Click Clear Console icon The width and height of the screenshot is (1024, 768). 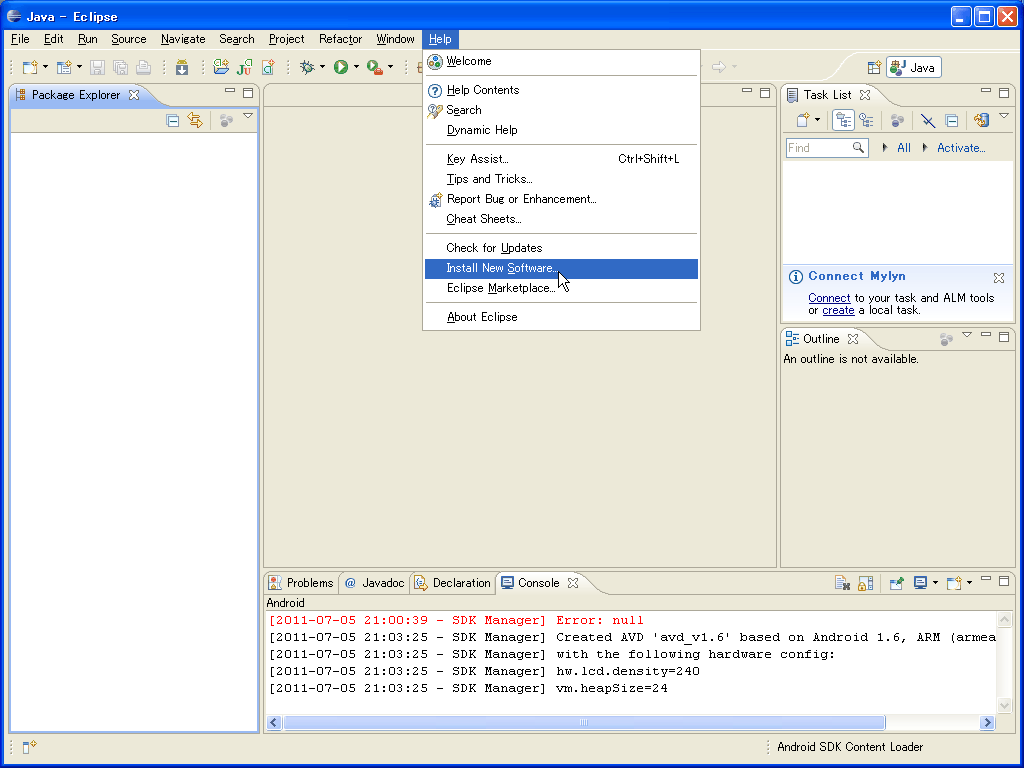[x=842, y=583]
